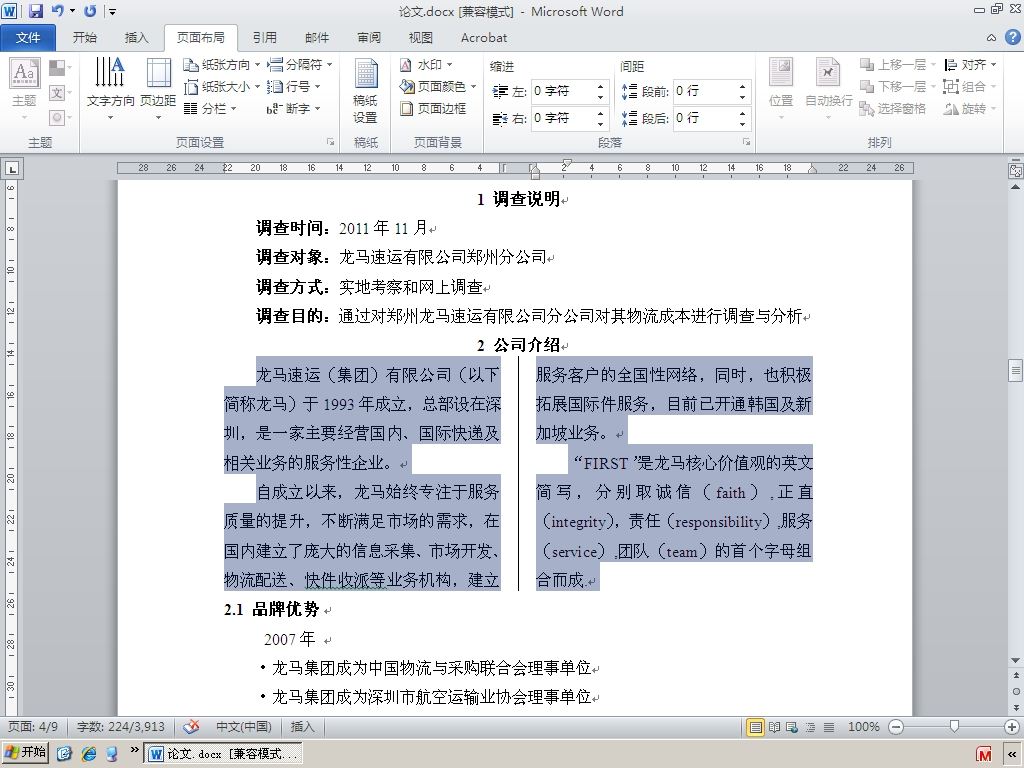This screenshot has height=768, width=1024.
Task: Click the 下移一层 send backward button
Action: pyautogui.click(x=898, y=86)
